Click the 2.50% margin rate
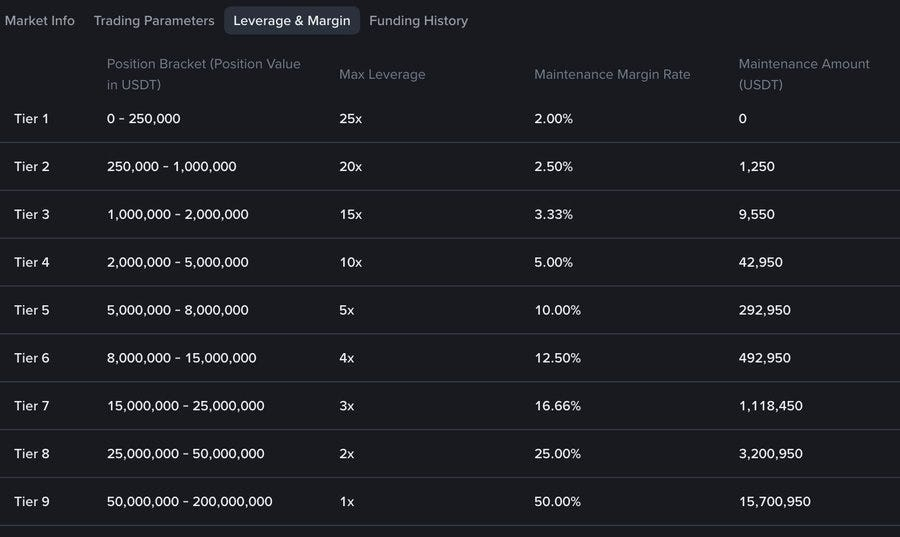 point(553,166)
